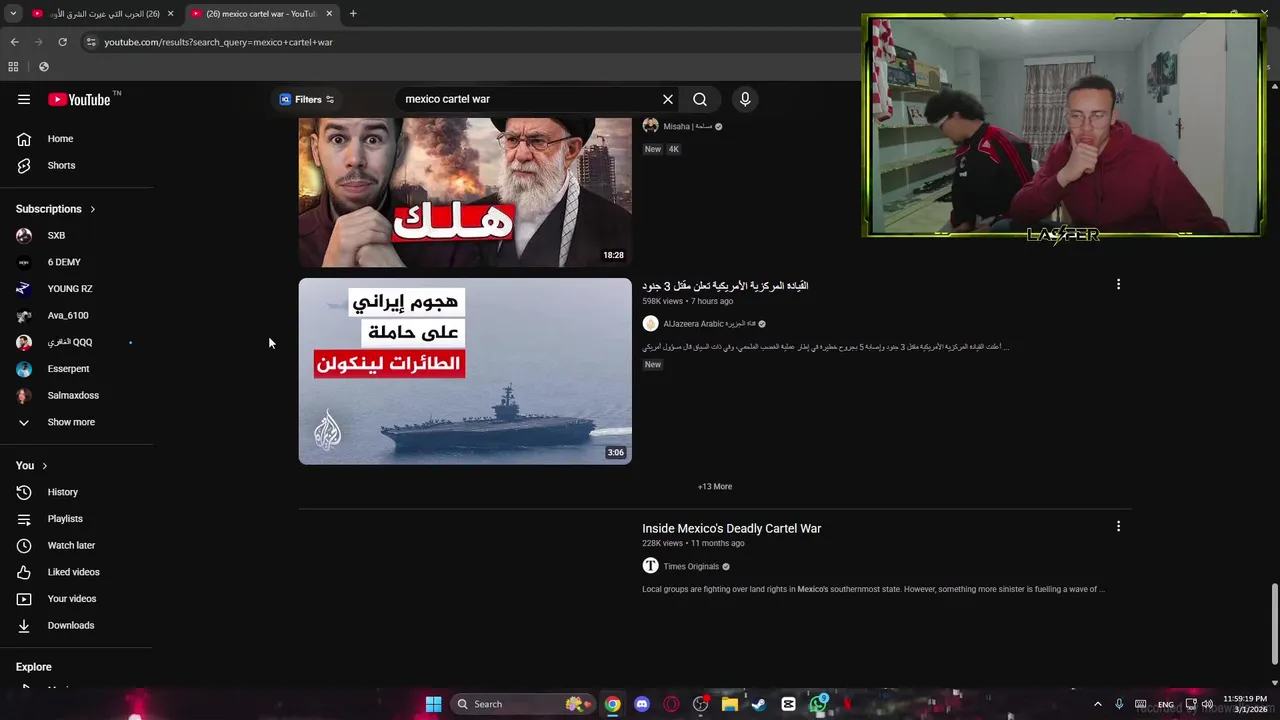
Task: Open the Iranian attack aircraft carrier video thumbnail
Action: tap(465, 371)
